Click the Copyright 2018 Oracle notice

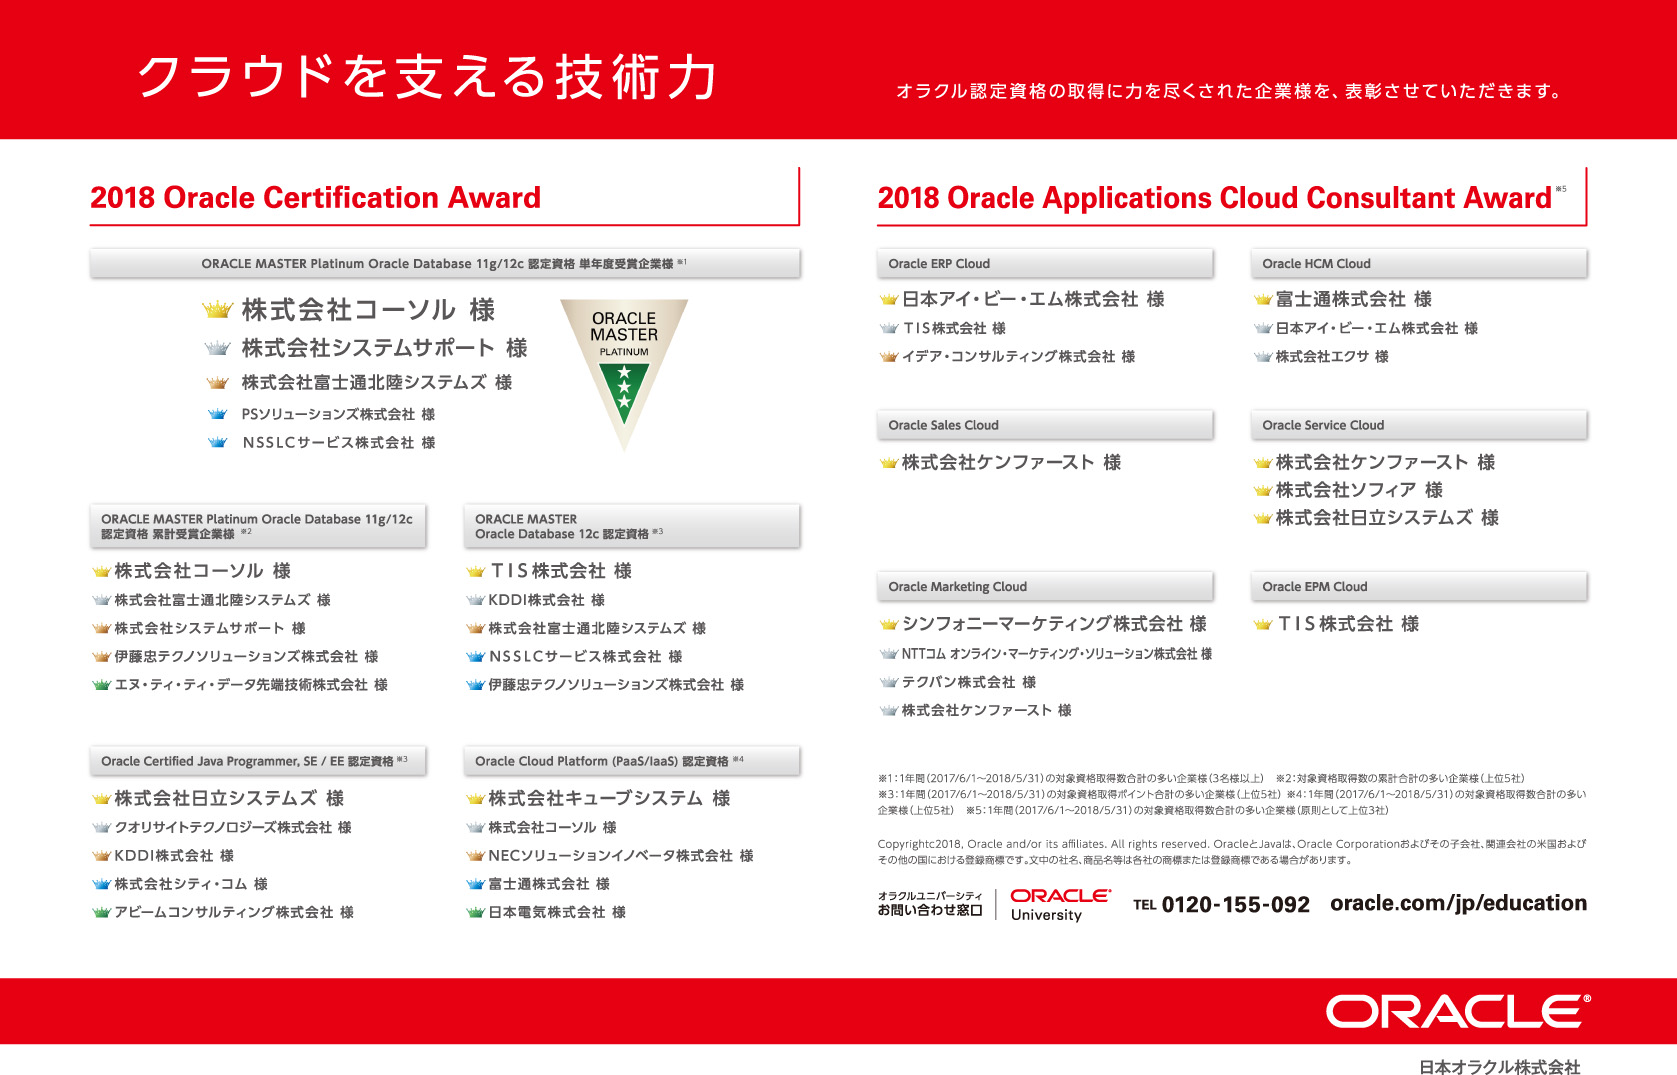[1232, 852]
